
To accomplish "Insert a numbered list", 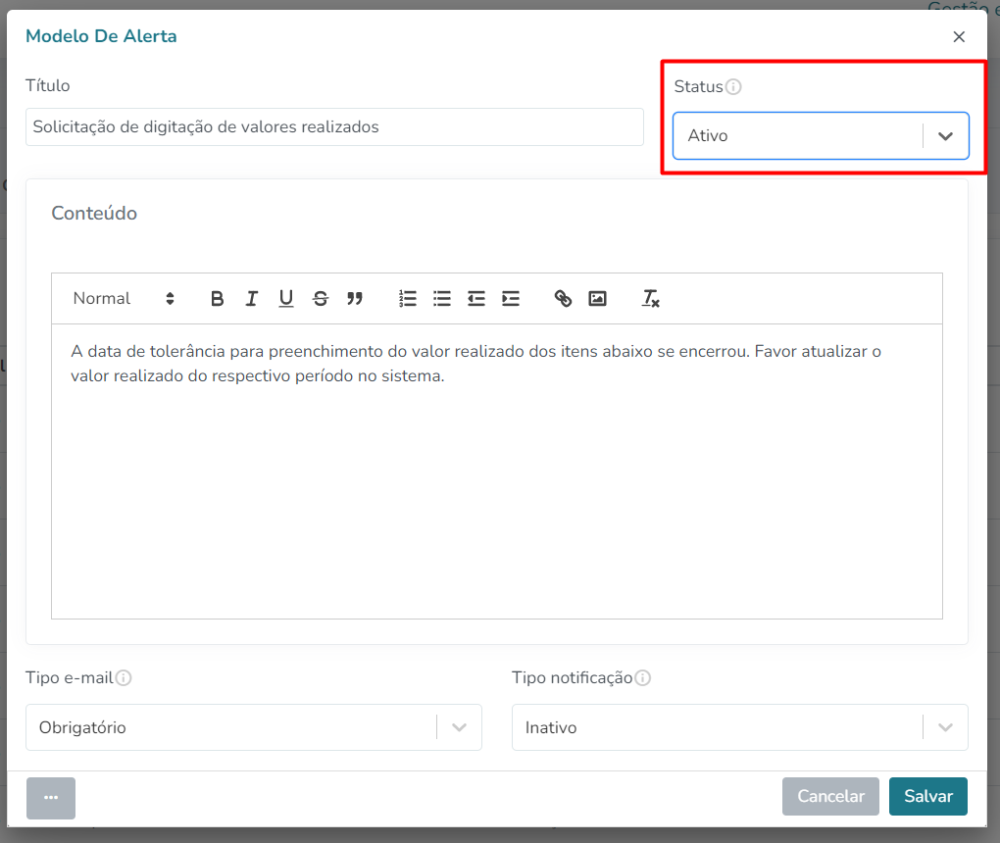I will (408, 298).
